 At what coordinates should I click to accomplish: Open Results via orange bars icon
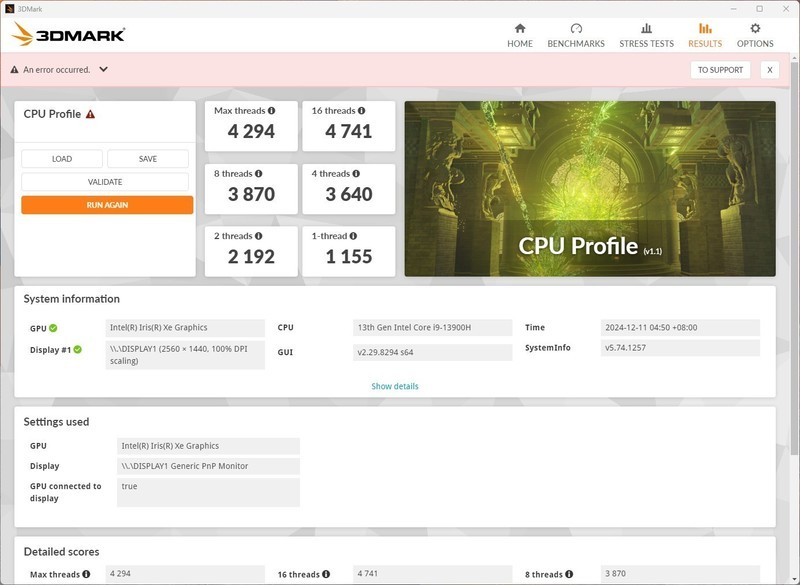pos(705,28)
